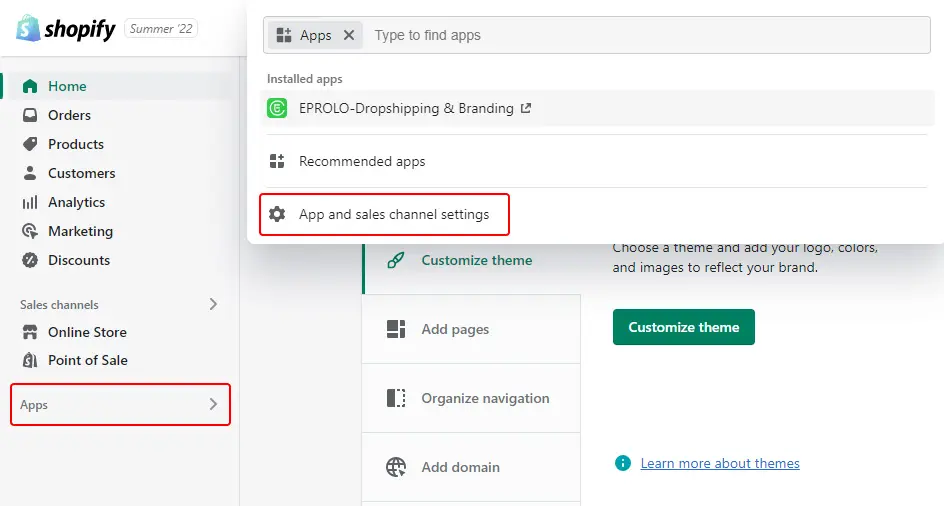Viewport: 944px width, 506px height.
Task: Open App and sales channel settings
Action: [385, 214]
